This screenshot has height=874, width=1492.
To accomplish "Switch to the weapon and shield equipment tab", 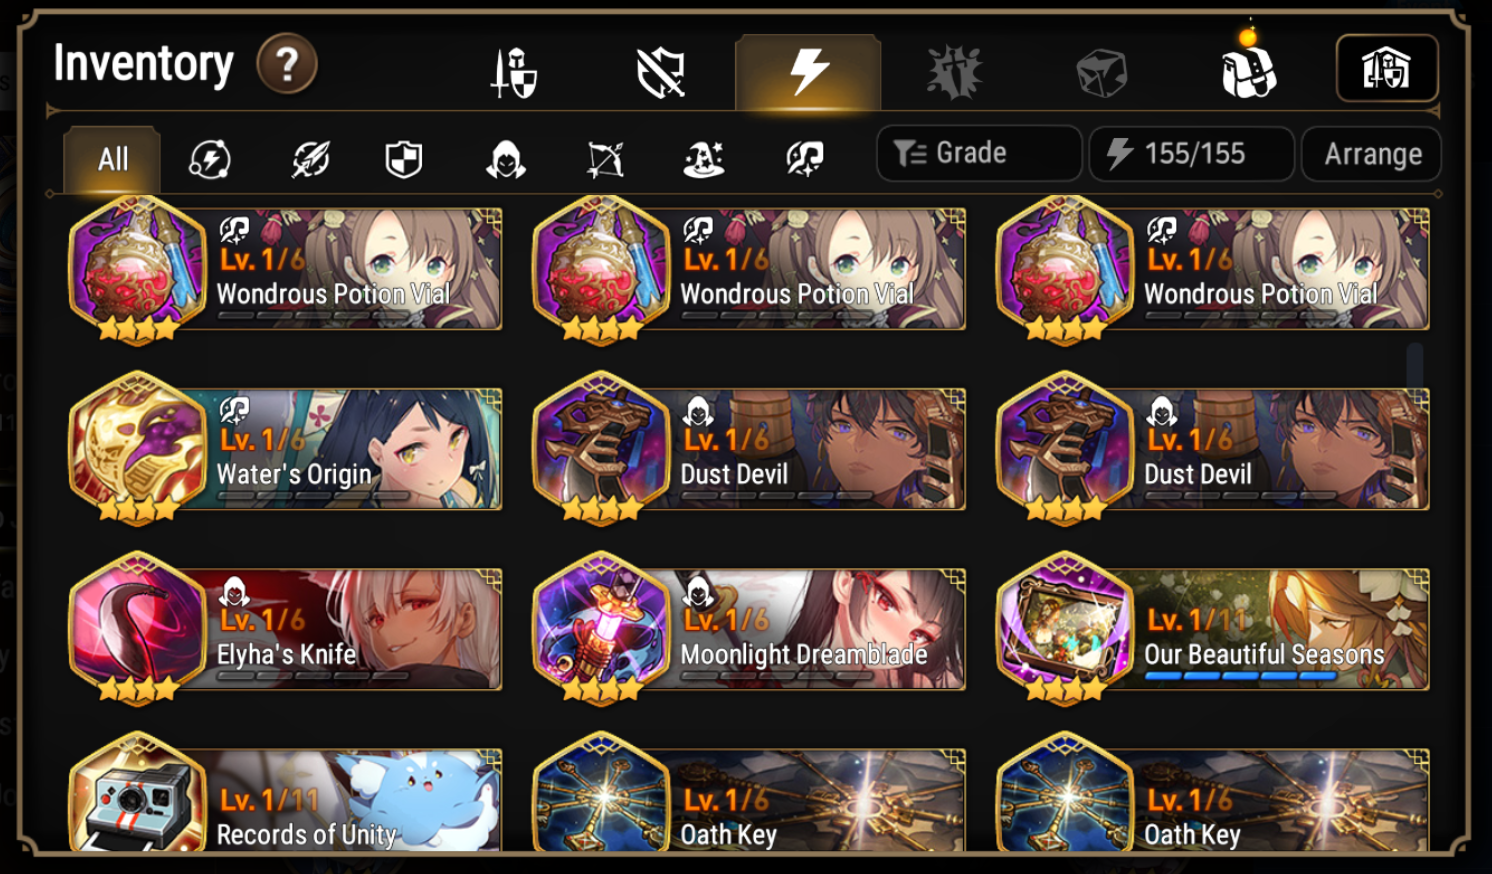I will 514,73.
